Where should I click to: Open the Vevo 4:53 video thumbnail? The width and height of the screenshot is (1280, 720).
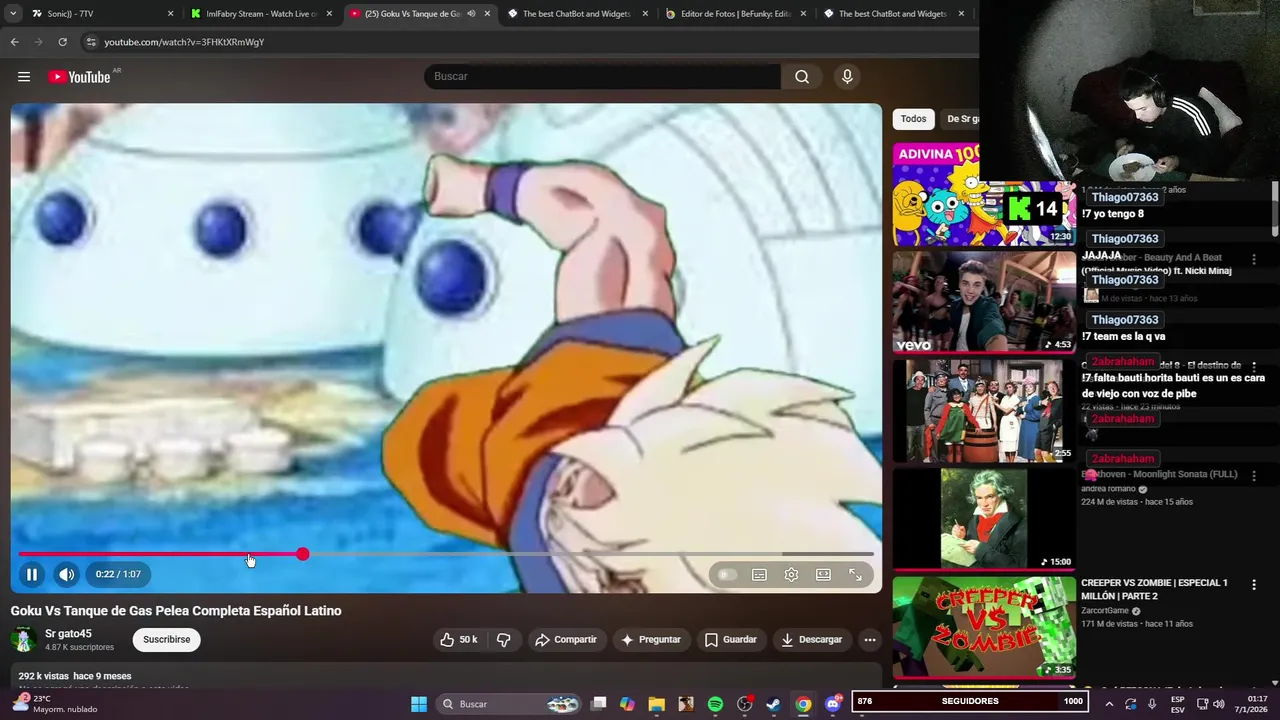984,302
